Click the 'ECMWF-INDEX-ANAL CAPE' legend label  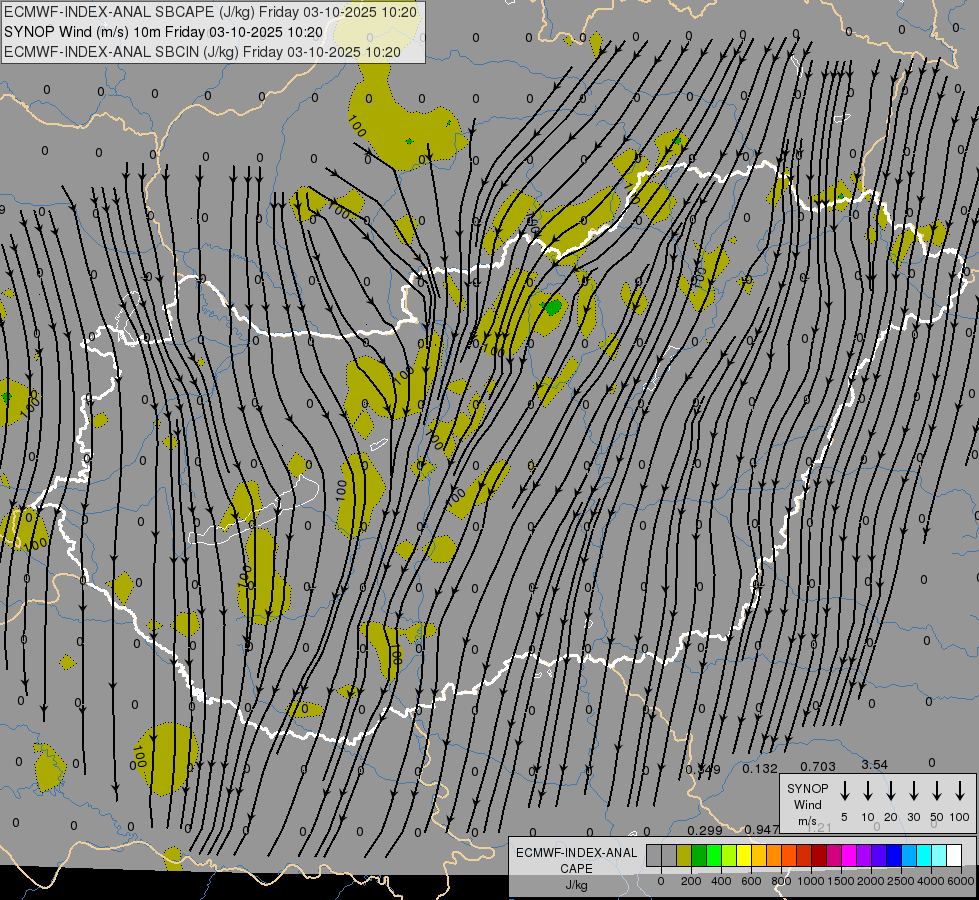pyautogui.click(x=576, y=860)
